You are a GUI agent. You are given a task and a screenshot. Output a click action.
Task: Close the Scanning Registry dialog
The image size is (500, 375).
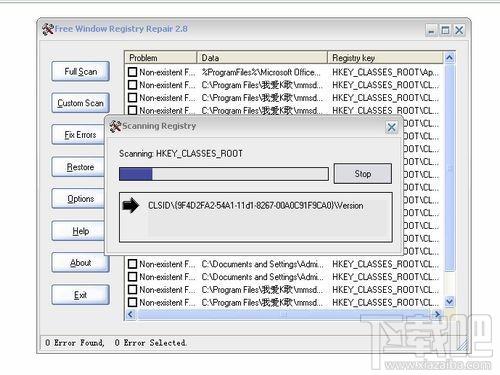(392, 127)
